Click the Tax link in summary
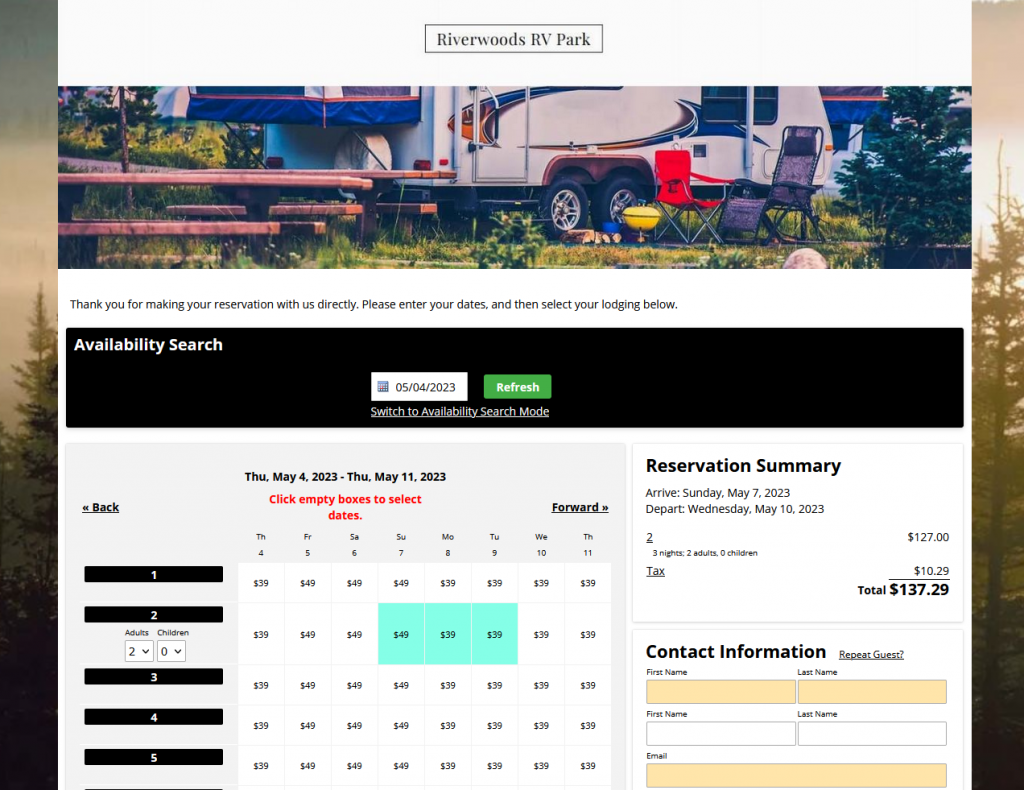Viewport: 1024px width, 790px height. click(x=655, y=571)
